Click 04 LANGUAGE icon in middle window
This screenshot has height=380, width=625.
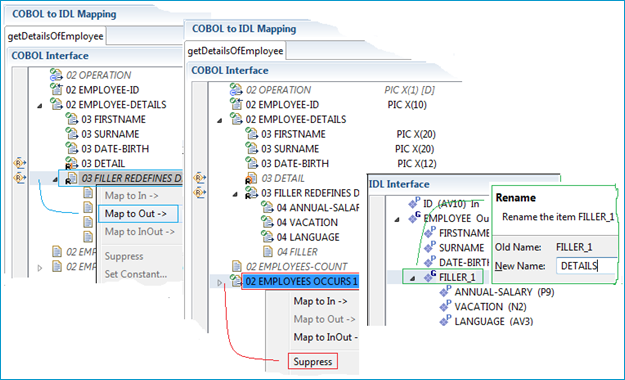(x=267, y=237)
